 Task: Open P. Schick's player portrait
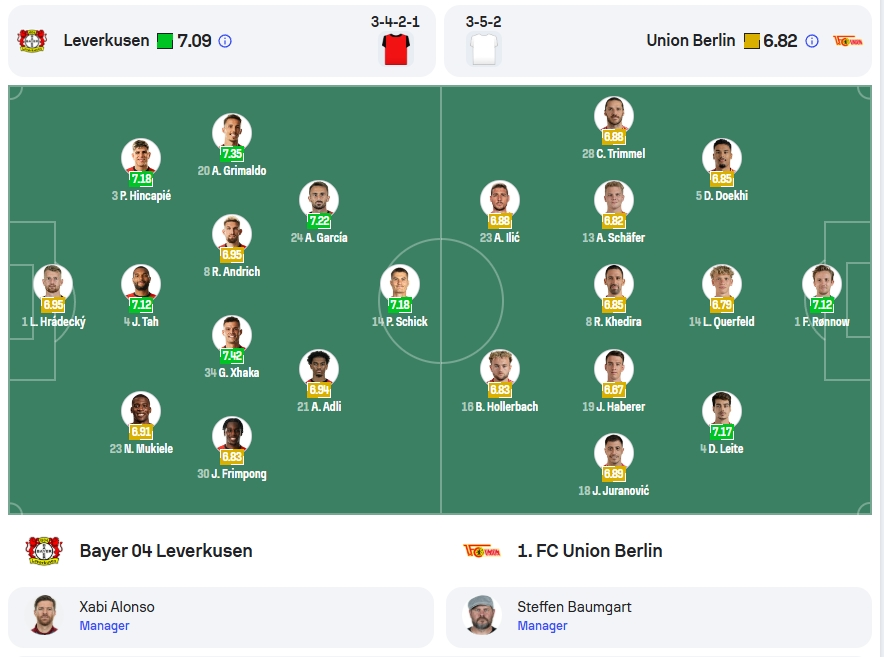[x=400, y=284]
